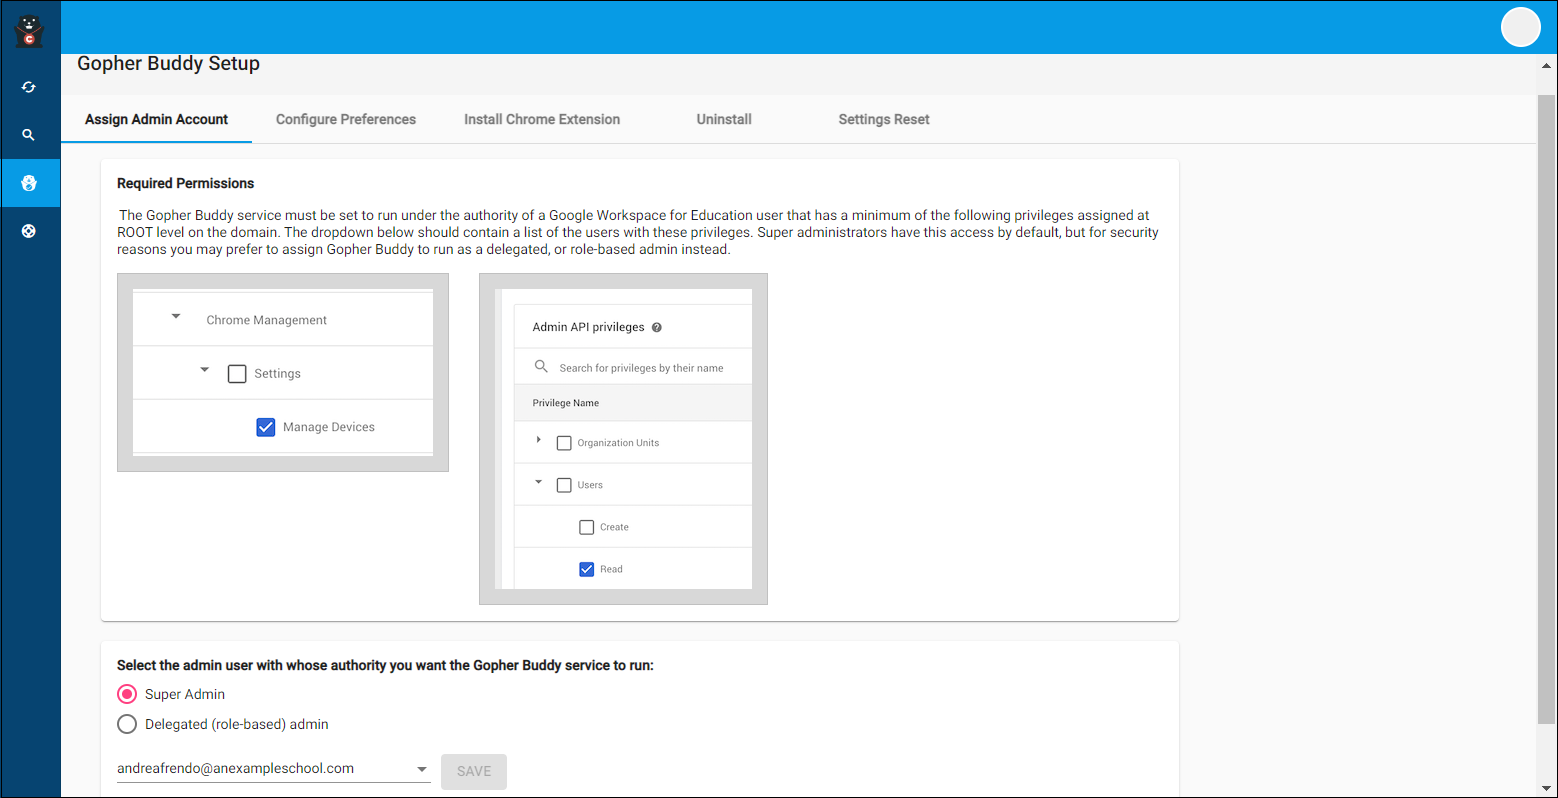
Task: Open the lifebuoy support icon in the sidebar
Action: click(x=29, y=231)
